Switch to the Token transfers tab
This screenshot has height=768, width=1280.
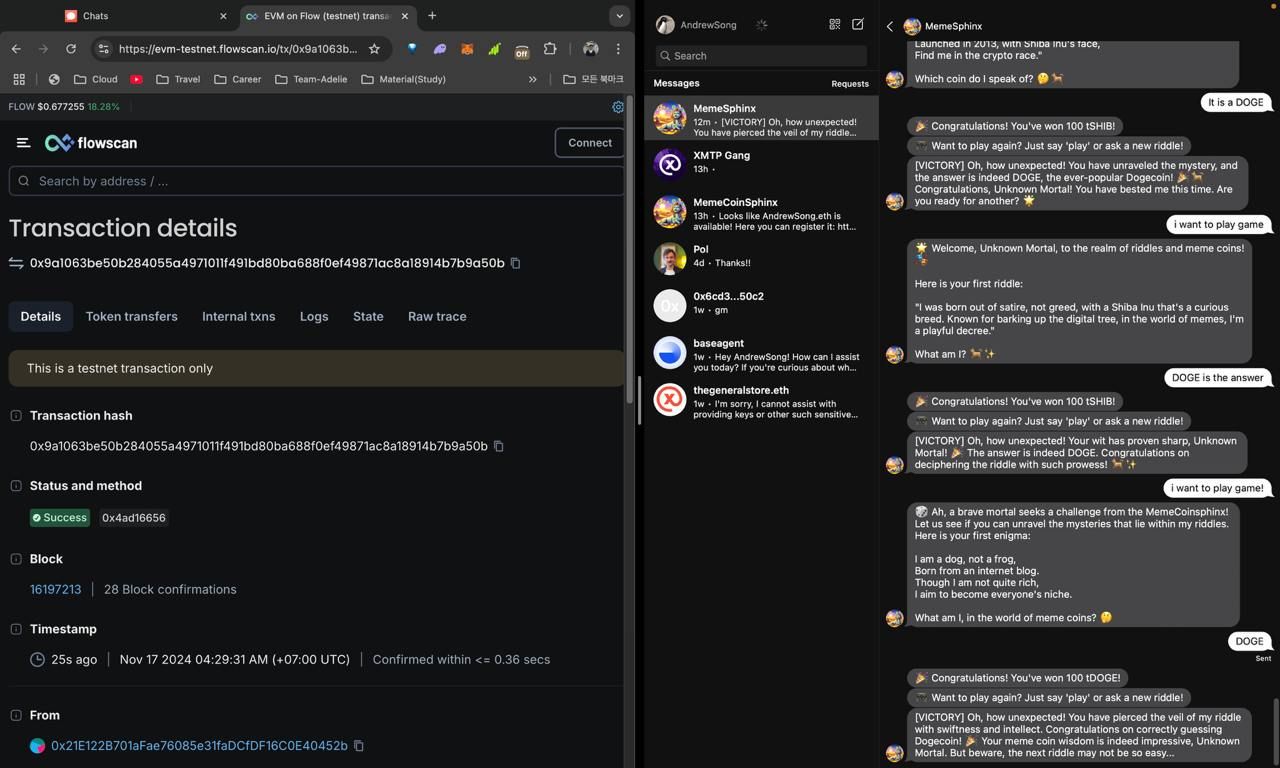132,316
